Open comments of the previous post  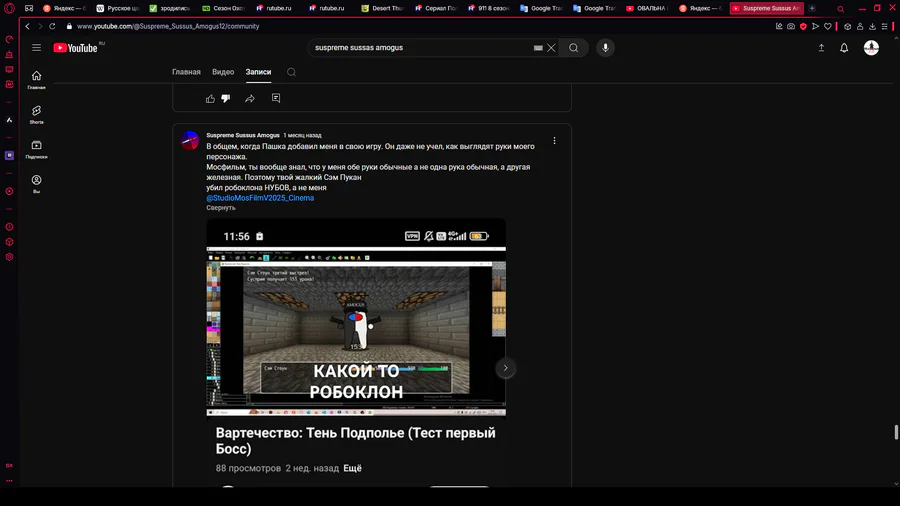[276, 98]
